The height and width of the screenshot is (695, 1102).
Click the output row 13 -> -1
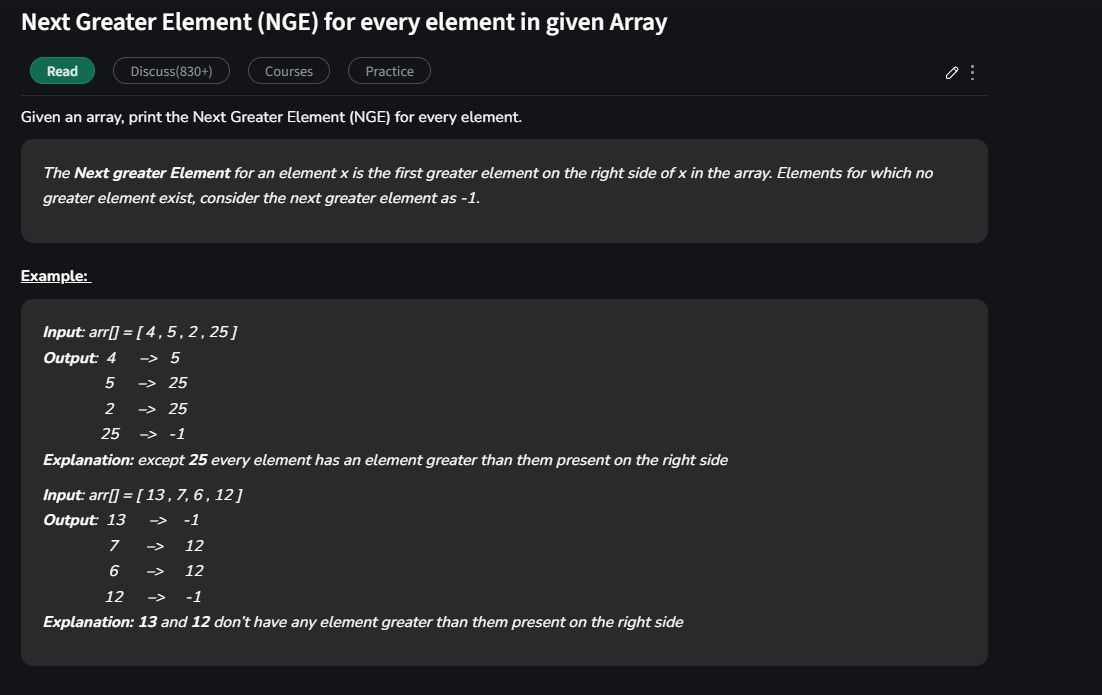tap(153, 520)
